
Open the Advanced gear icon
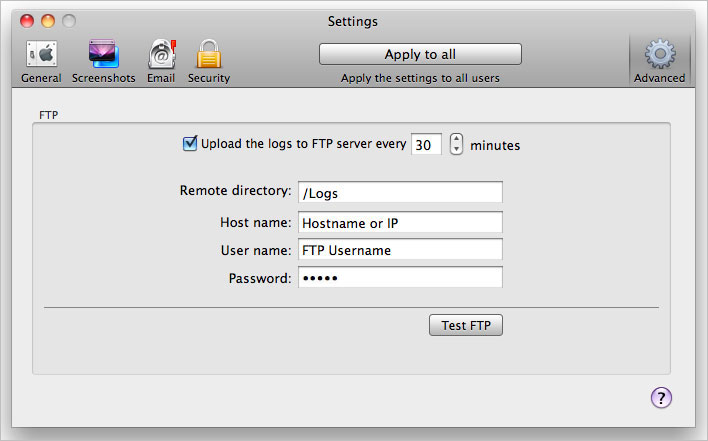coord(660,54)
